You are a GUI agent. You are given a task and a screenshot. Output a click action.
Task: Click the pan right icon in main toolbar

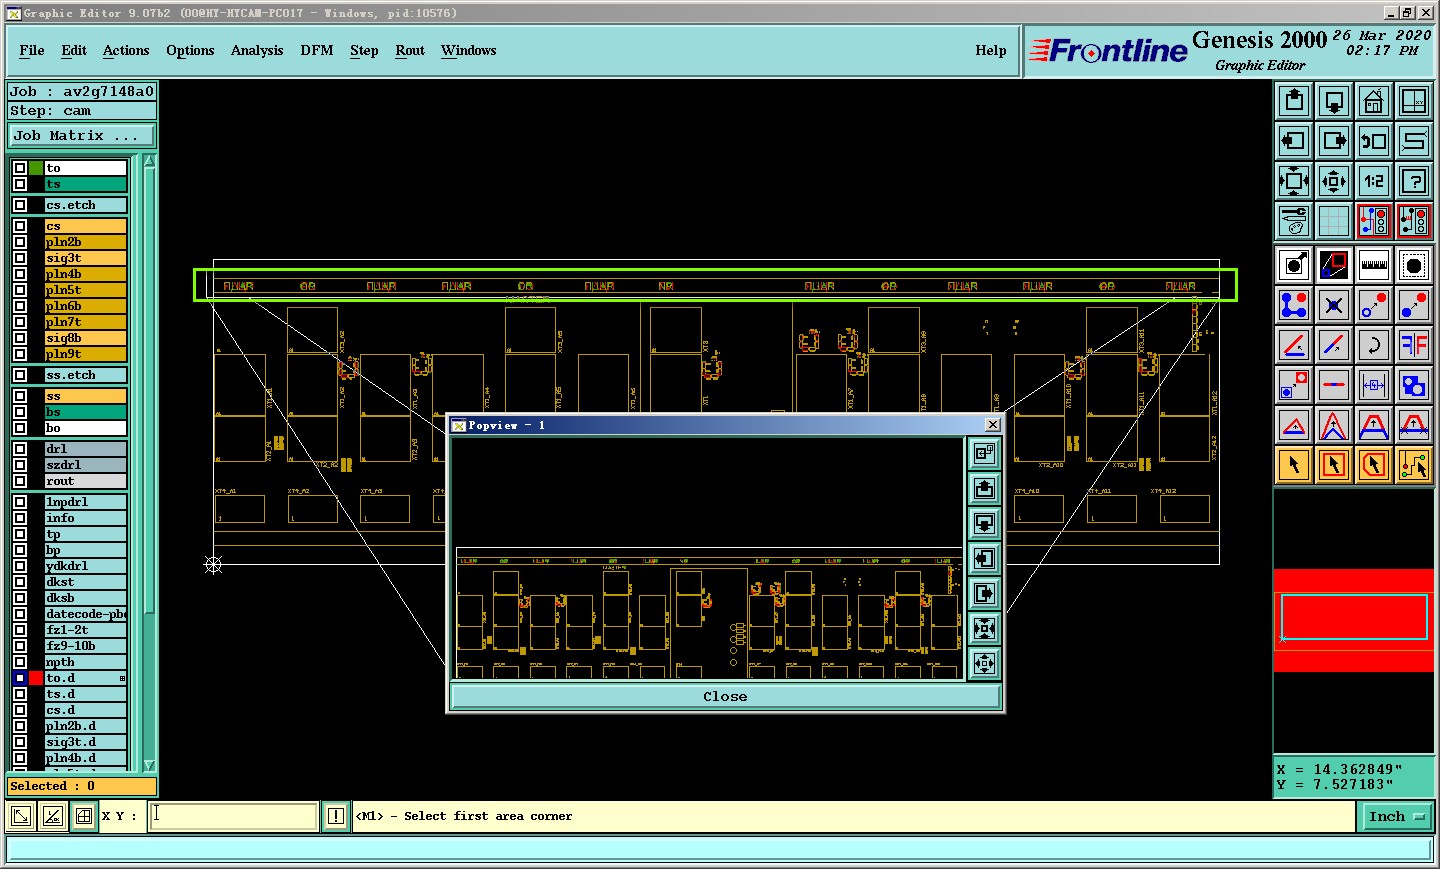pyautogui.click(x=1334, y=140)
